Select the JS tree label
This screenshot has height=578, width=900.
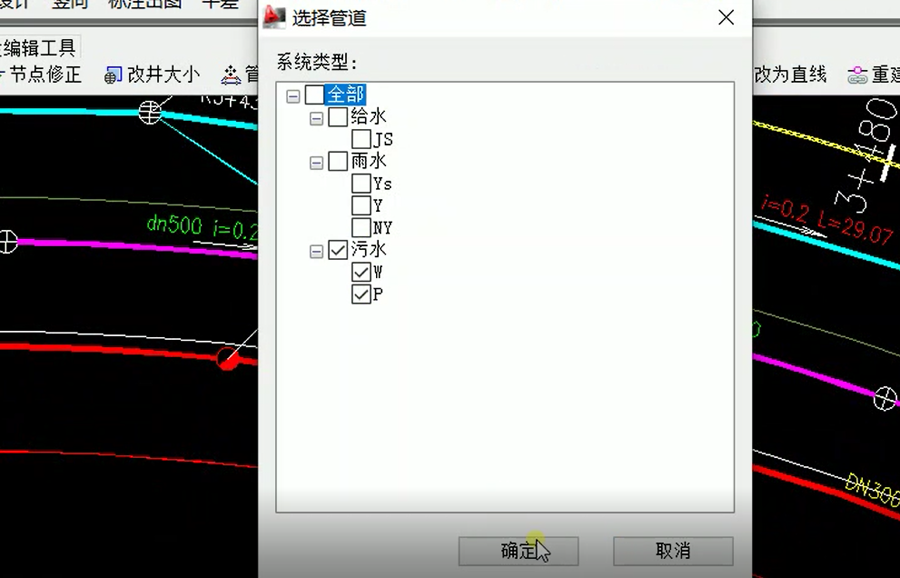click(x=383, y=139)
